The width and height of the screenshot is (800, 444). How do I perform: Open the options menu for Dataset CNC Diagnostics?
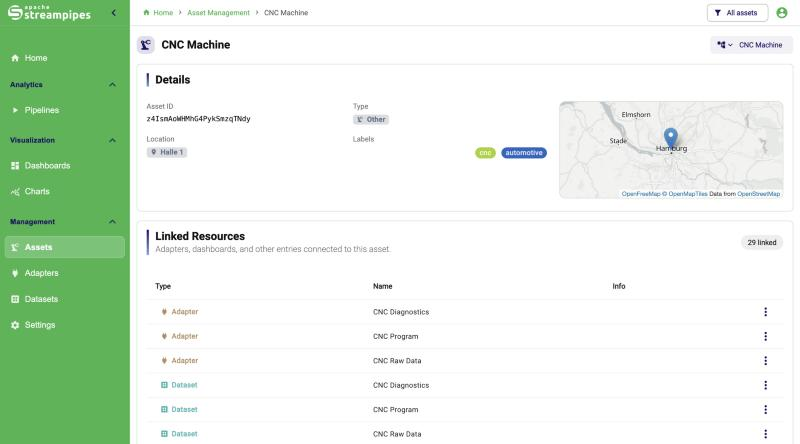(x=765, y=385)
